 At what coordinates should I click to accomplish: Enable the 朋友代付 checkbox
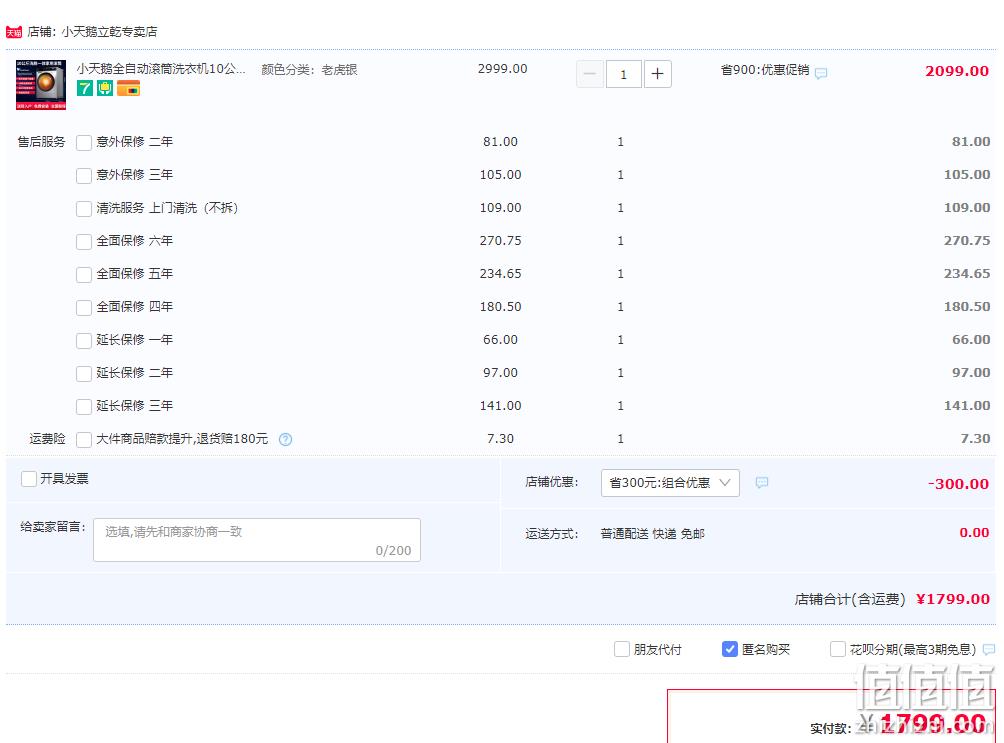(x=622, y=649)
